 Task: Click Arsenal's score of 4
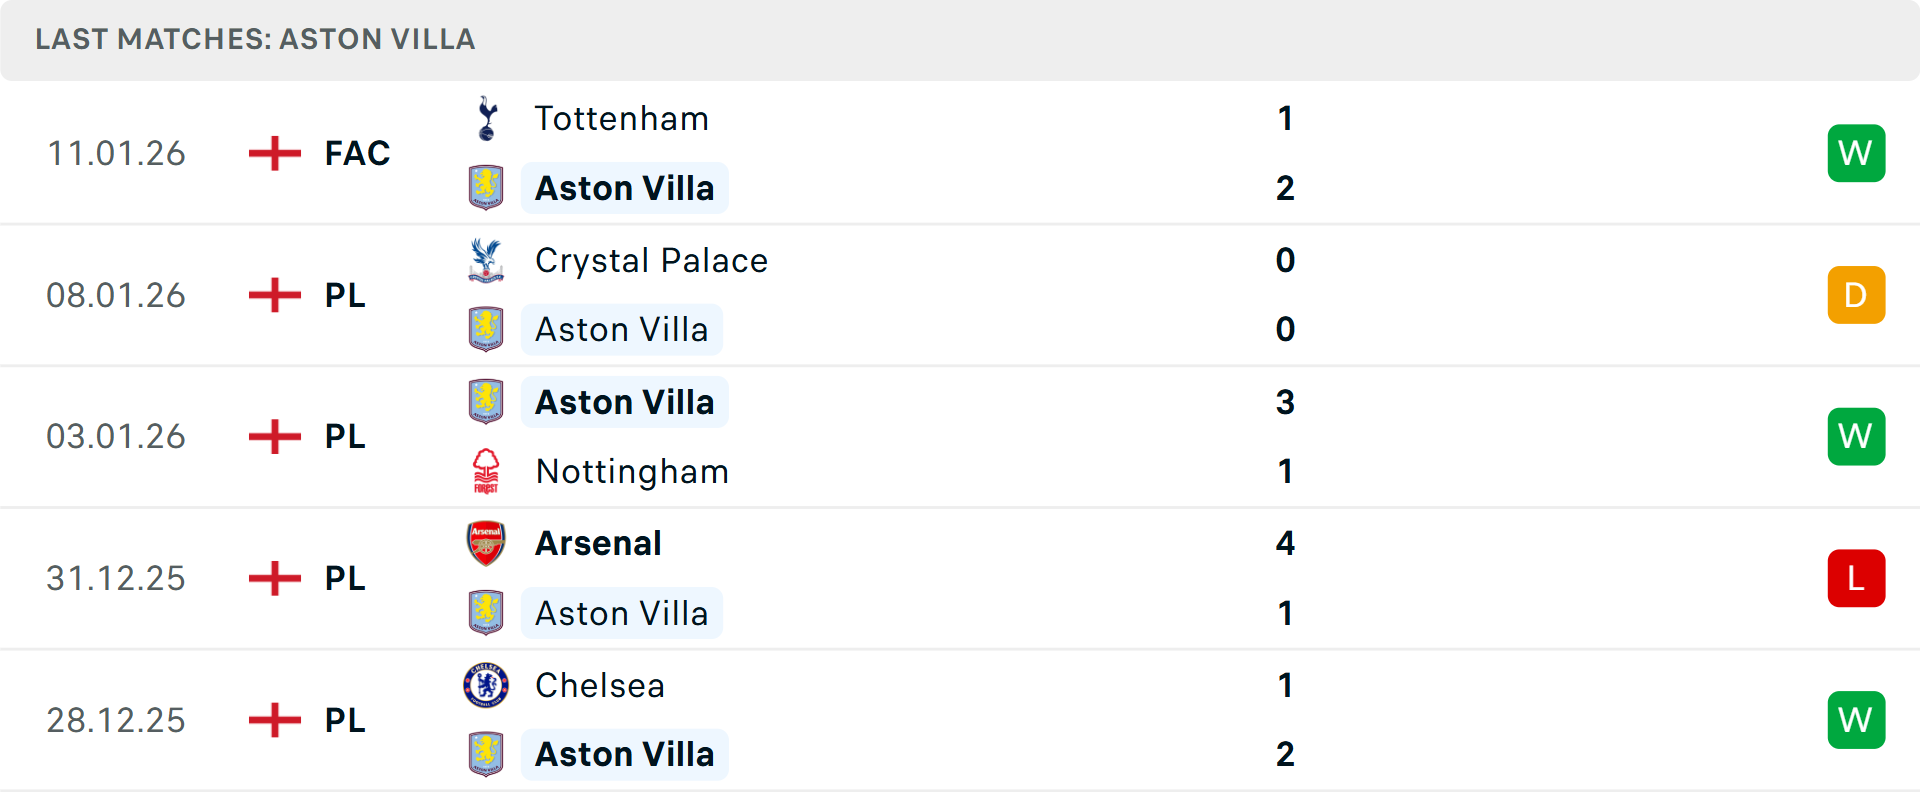coord(1285,543)
